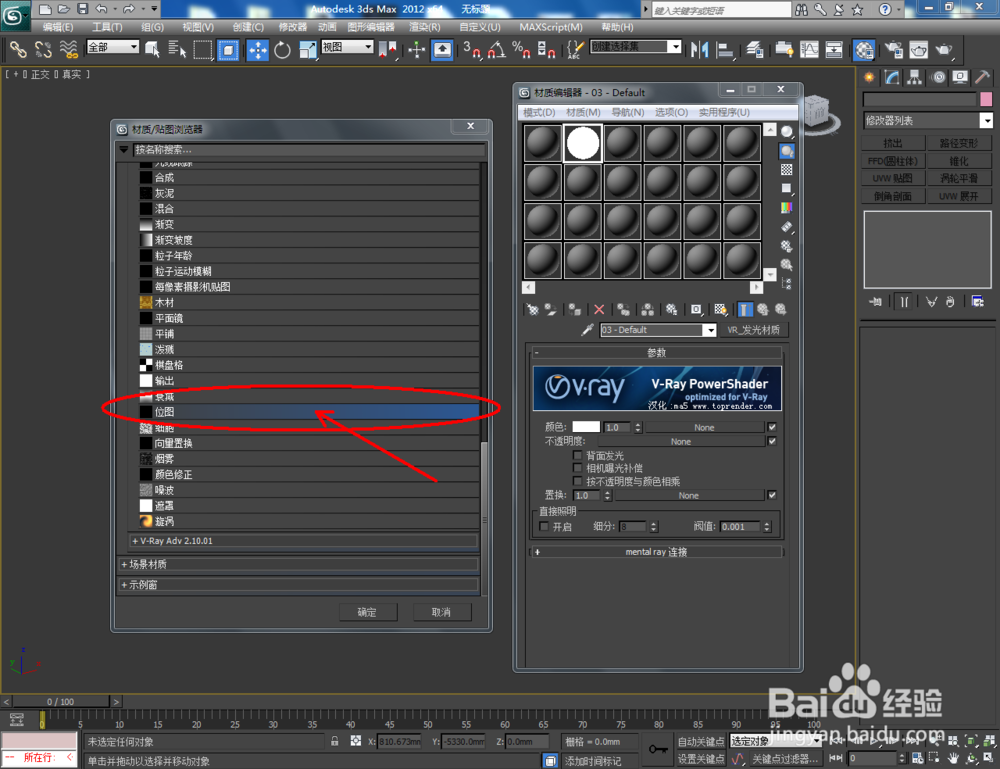Select the Scale tool in main toolbar
Screen dimensions: 1000x769
point(307,50)
